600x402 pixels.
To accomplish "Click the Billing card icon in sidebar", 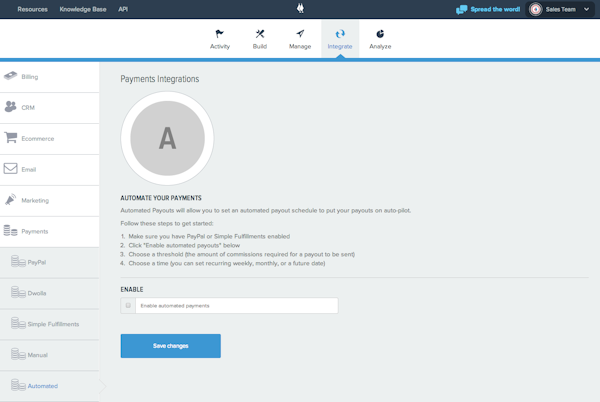I will point(10,76).
